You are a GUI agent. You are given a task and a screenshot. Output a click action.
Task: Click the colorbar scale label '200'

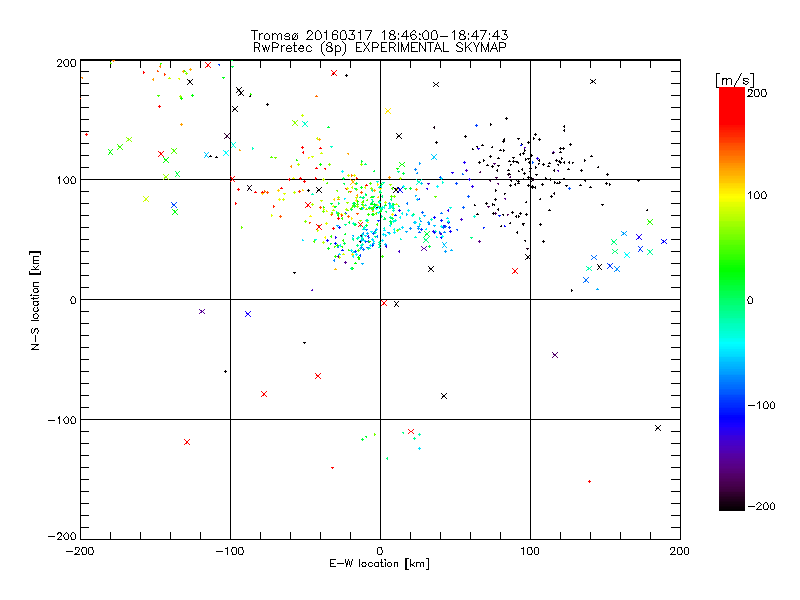(757, 93)
